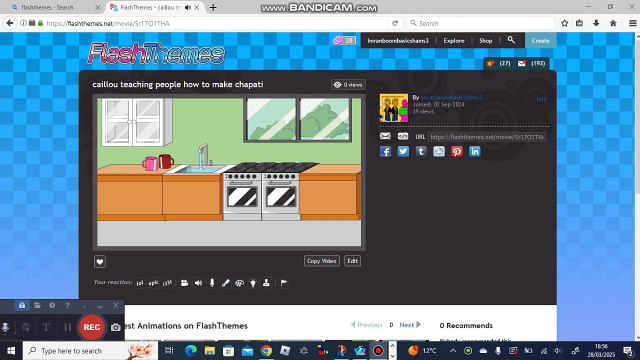Open Bandicam help question mark

coord(67,305)
